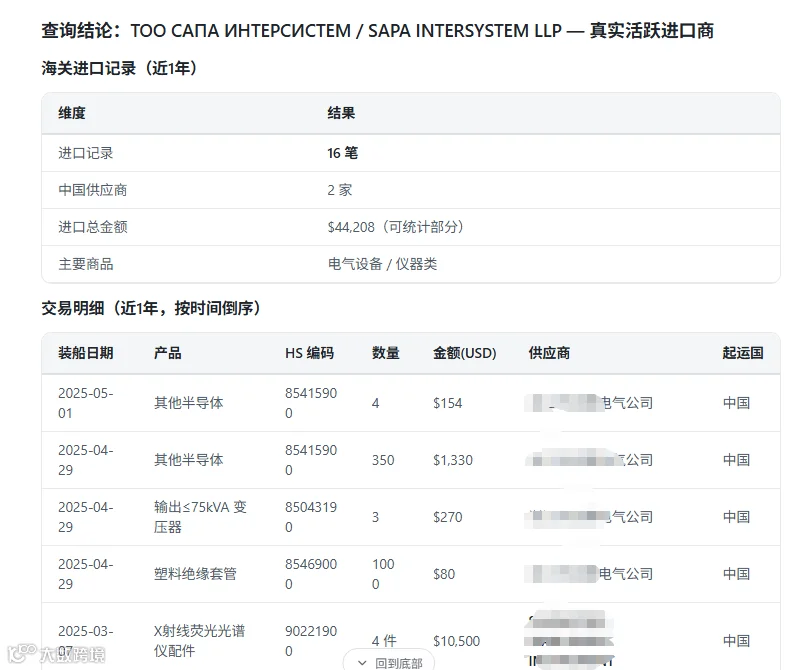This screenshot has width=802, height=670.
Task: Click the 结果 column header
Action: tap(341, 113)
